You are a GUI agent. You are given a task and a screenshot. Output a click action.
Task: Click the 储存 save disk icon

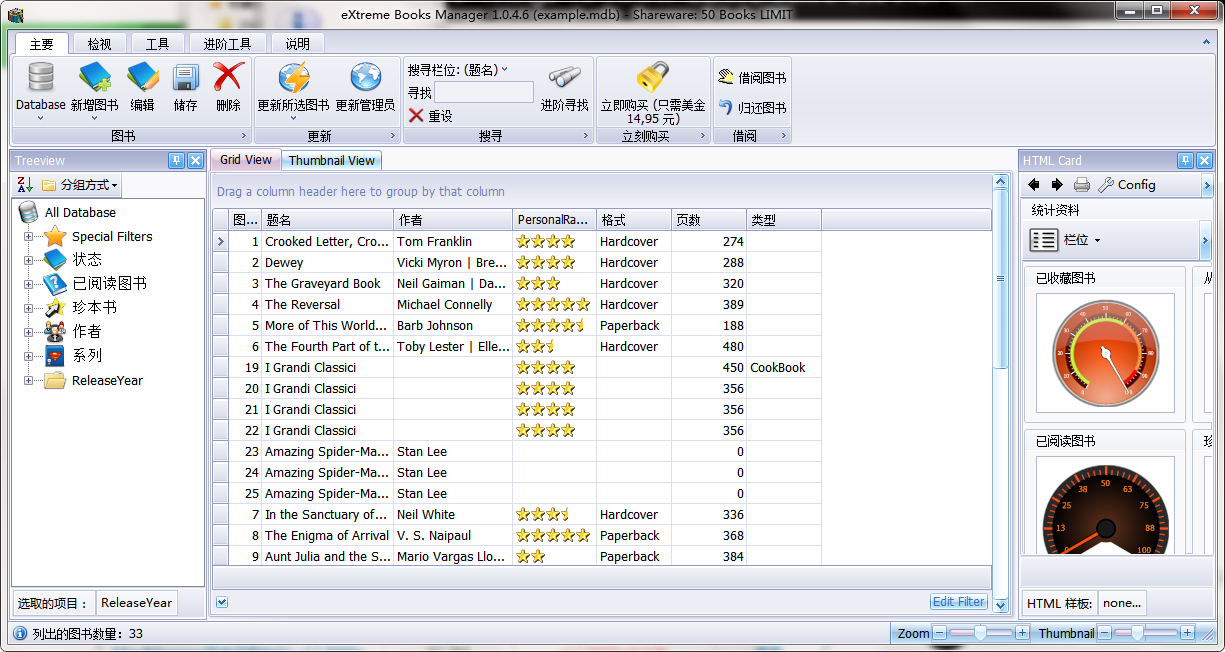pos(186,78)
